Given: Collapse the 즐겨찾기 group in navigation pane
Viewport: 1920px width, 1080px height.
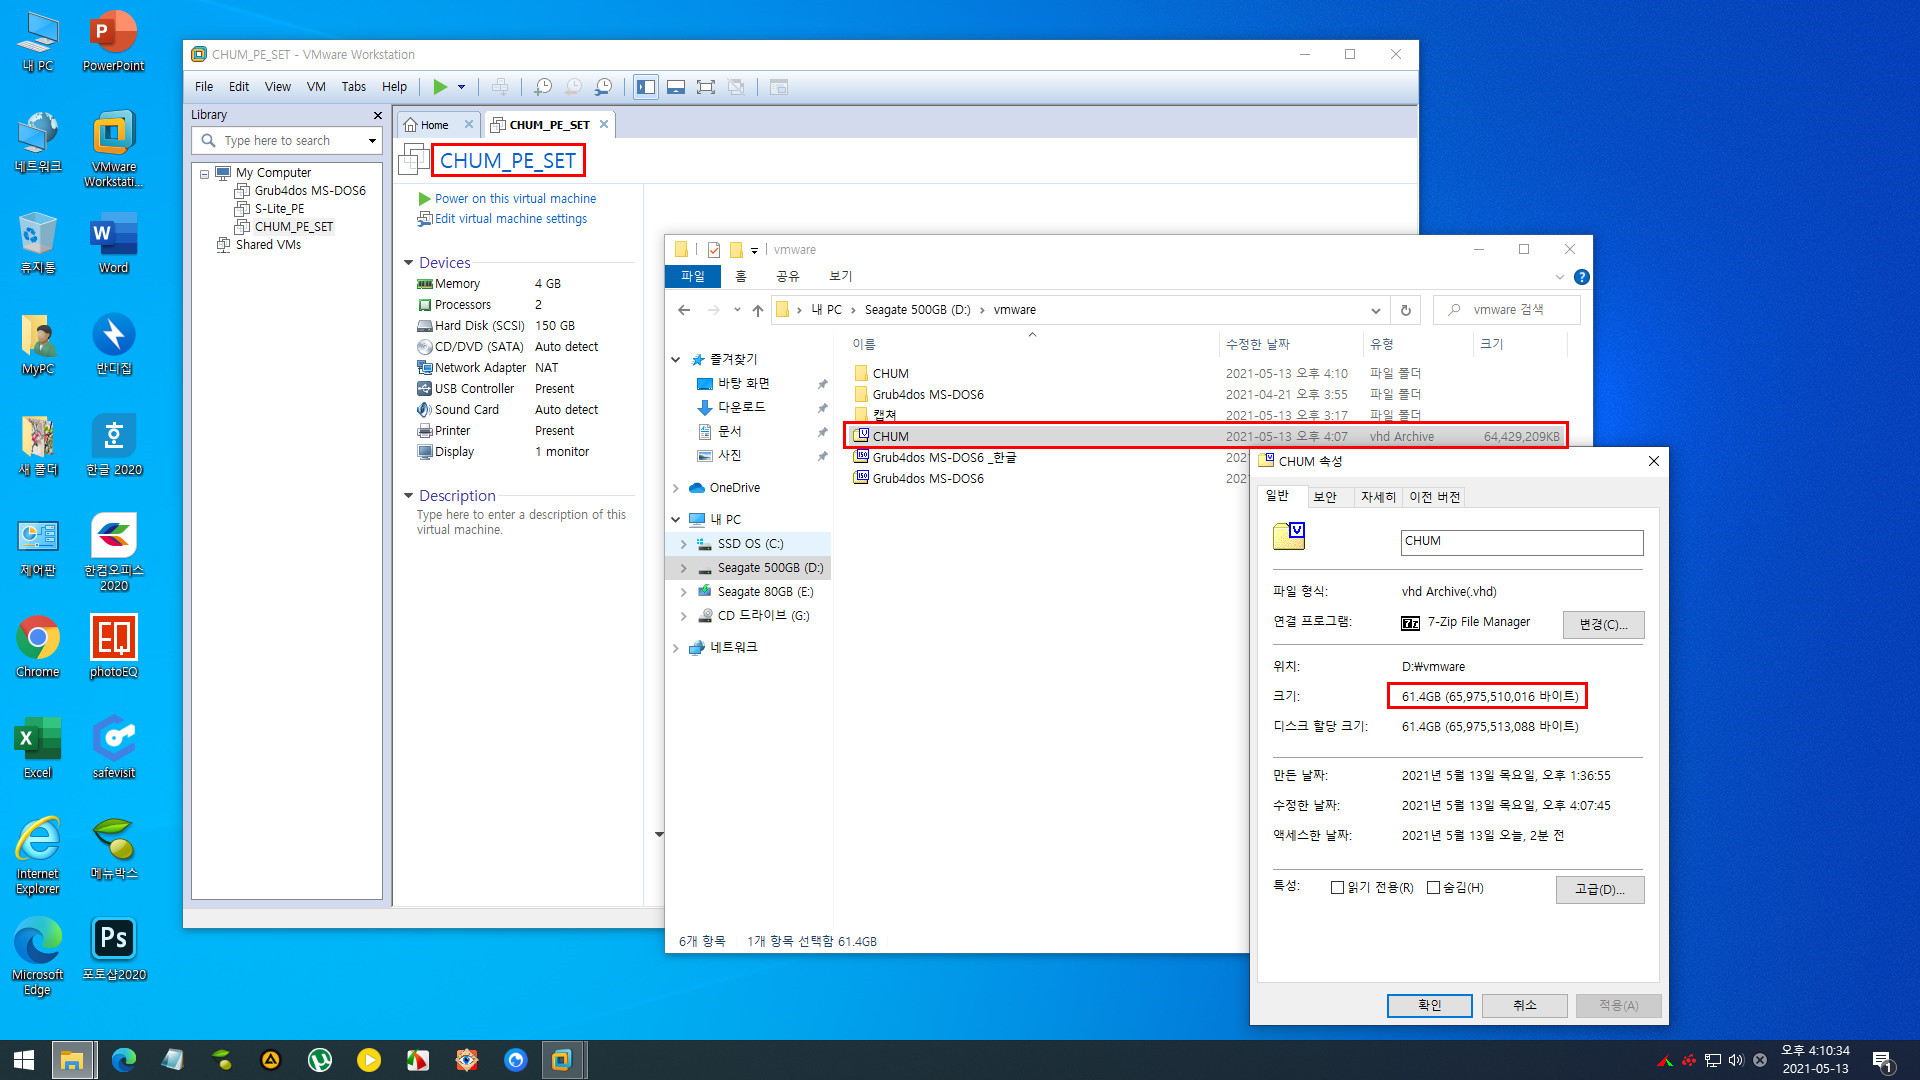Looking at the screenshot, I should [676, 360].
